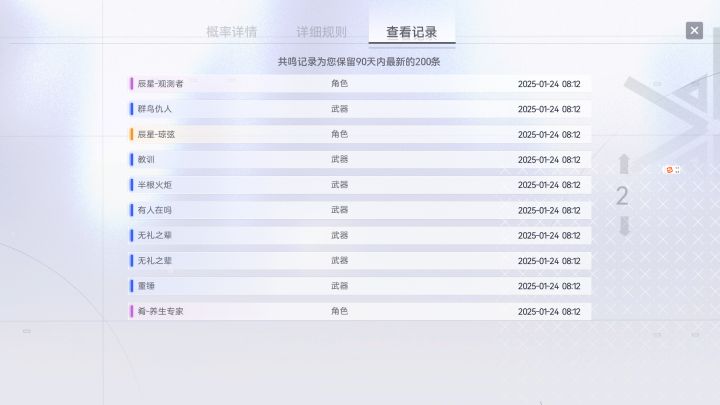Click the timestamp in 有人在吗 row

(549, 210)
